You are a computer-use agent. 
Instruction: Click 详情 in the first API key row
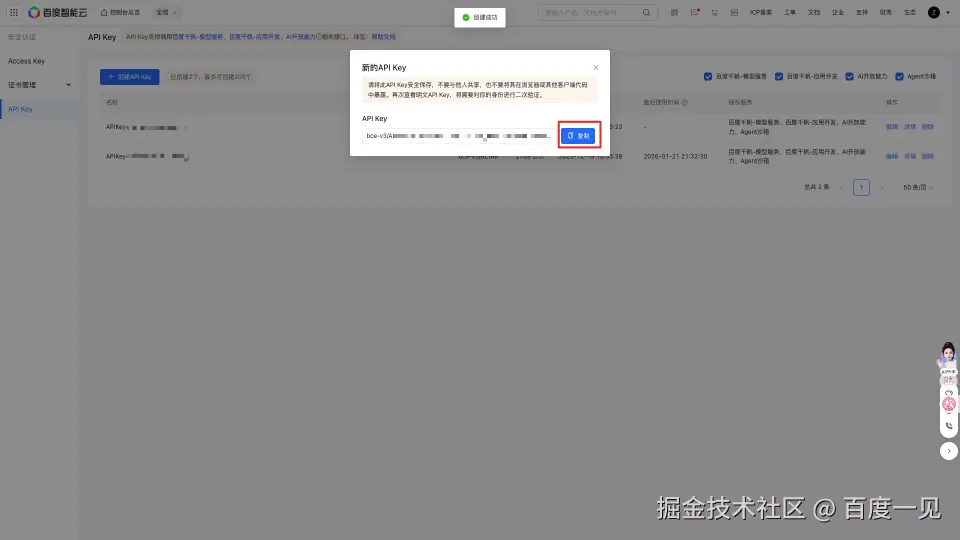910,127
